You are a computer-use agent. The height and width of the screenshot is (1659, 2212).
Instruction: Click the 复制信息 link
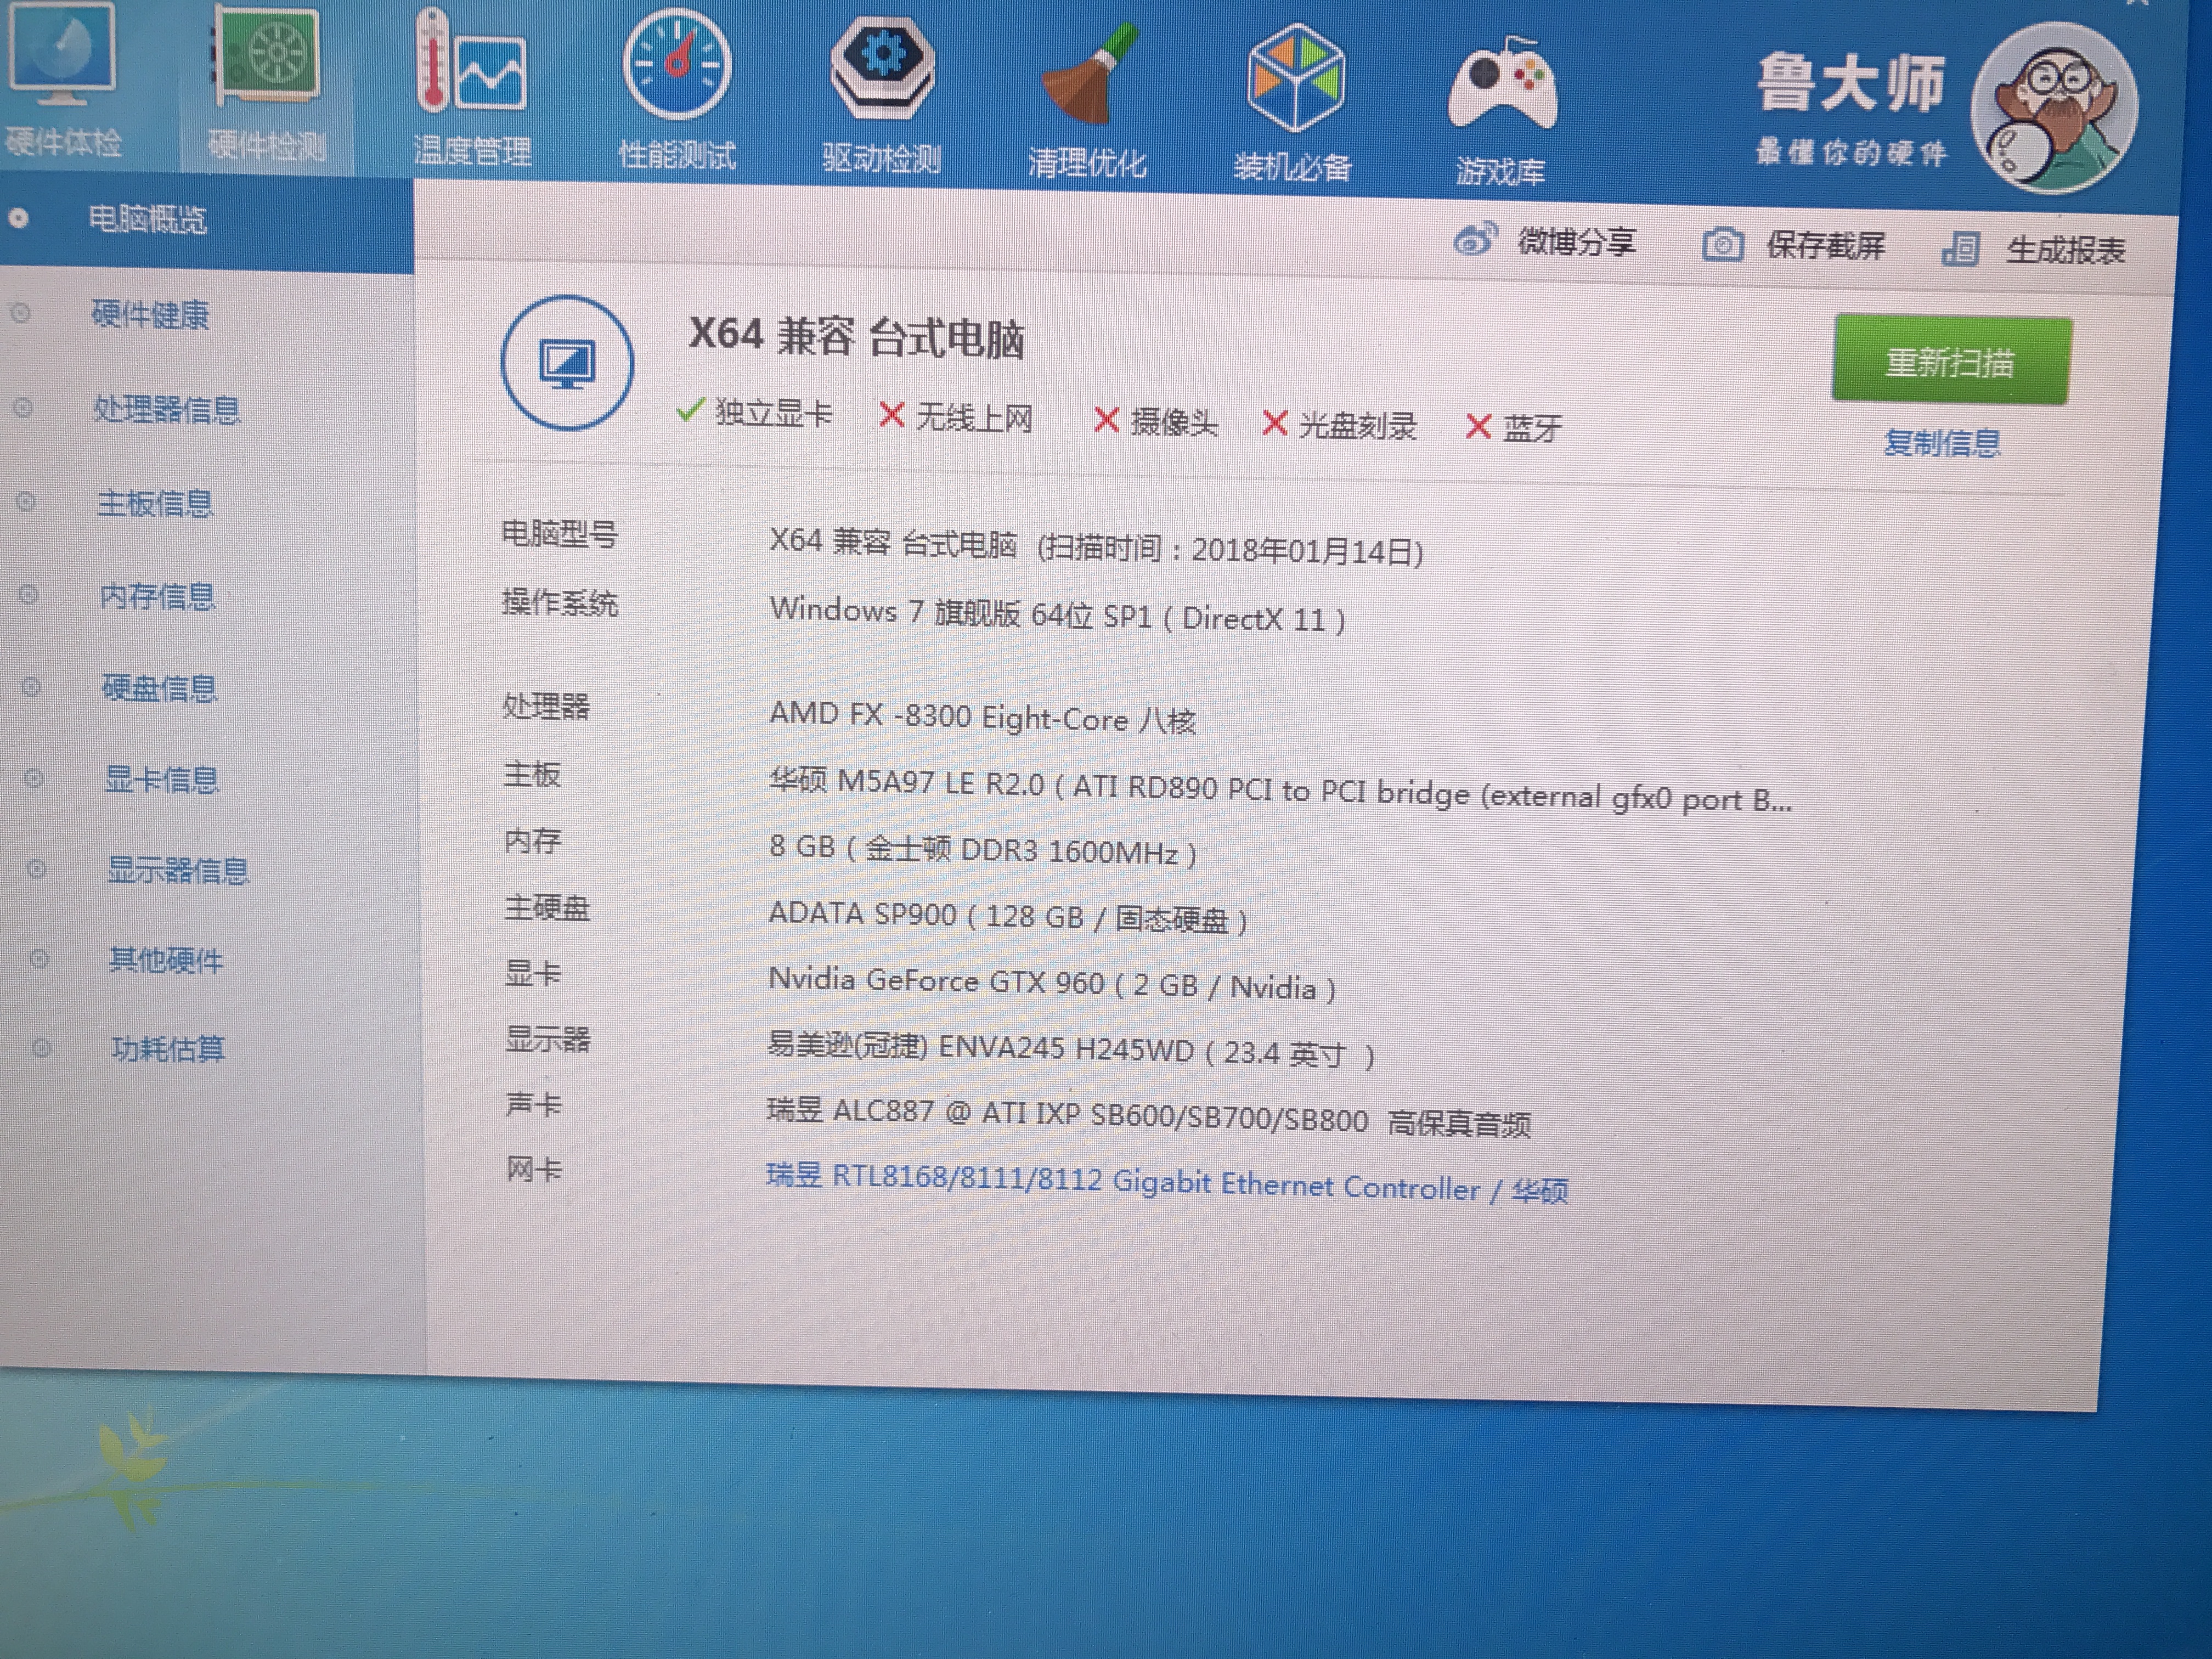point(1942,442)
